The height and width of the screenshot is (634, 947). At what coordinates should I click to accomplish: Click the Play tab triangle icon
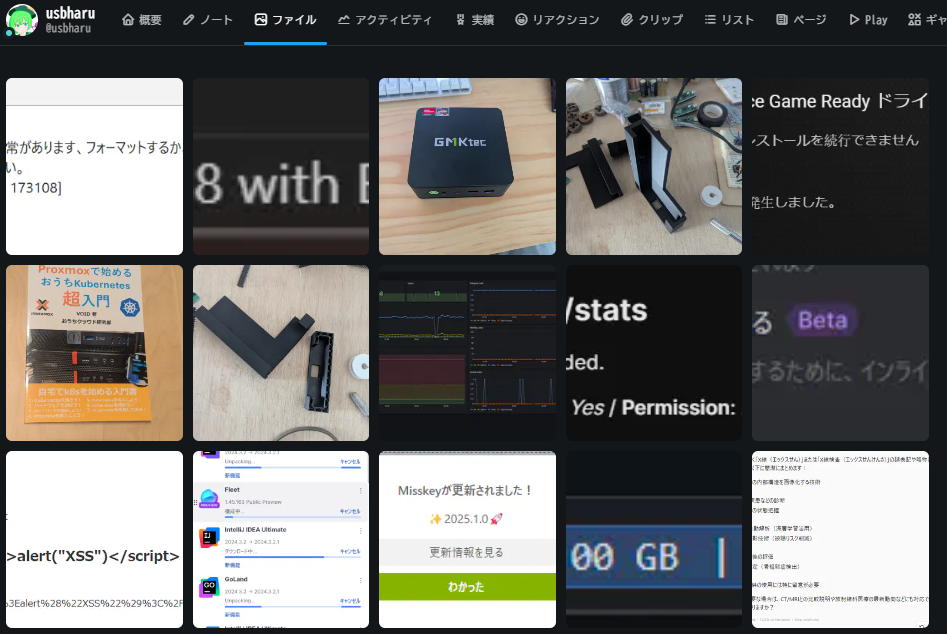[854, 20]
